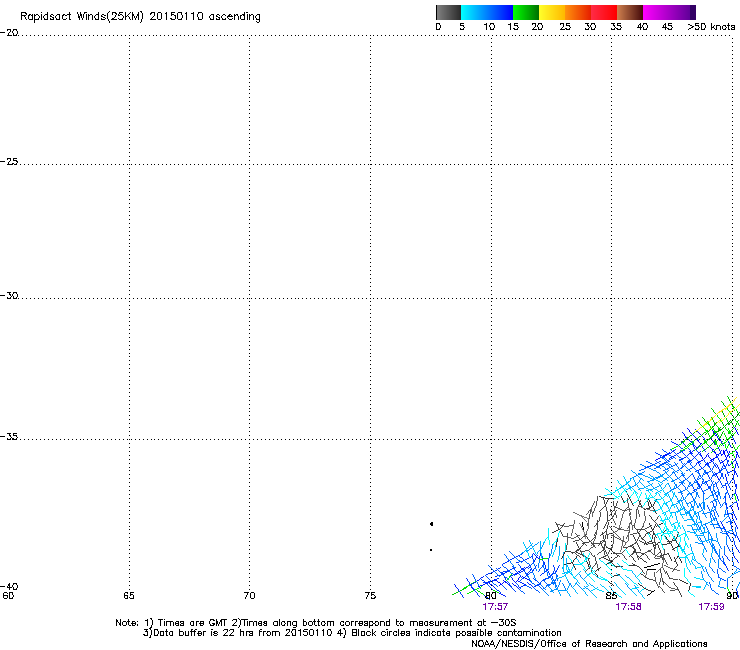Click the lower black contamination circle
Image resolution: width=740 pixels, height=650 pixels.
[x=431, y=550]
